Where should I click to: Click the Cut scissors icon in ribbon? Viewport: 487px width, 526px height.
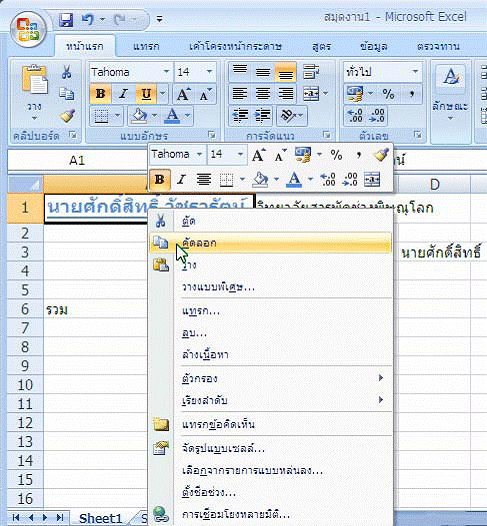click(67, 72)
